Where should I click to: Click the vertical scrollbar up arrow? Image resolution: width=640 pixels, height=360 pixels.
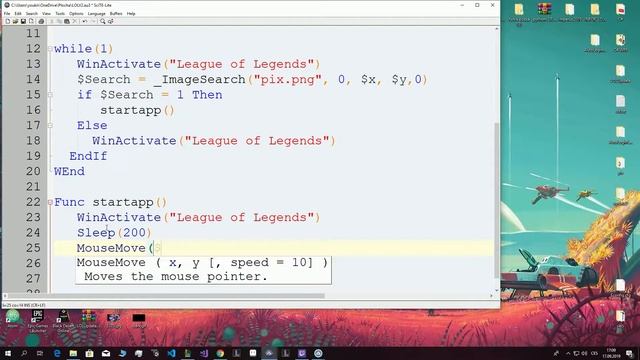tap(496, 29)
